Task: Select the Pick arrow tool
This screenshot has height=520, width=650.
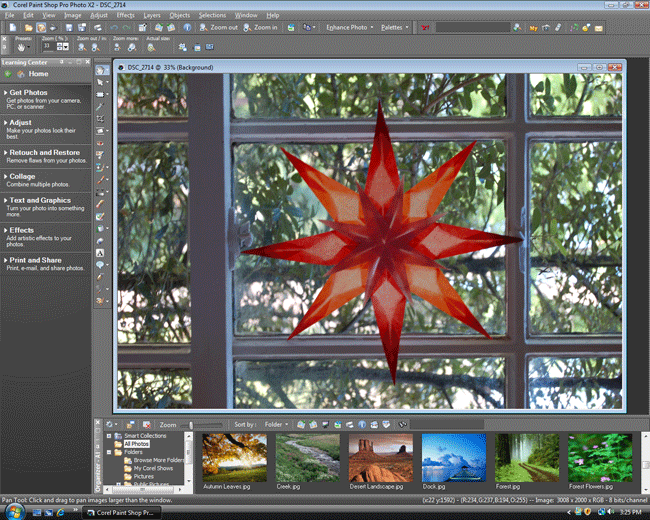Action: [x=100, y=83]
